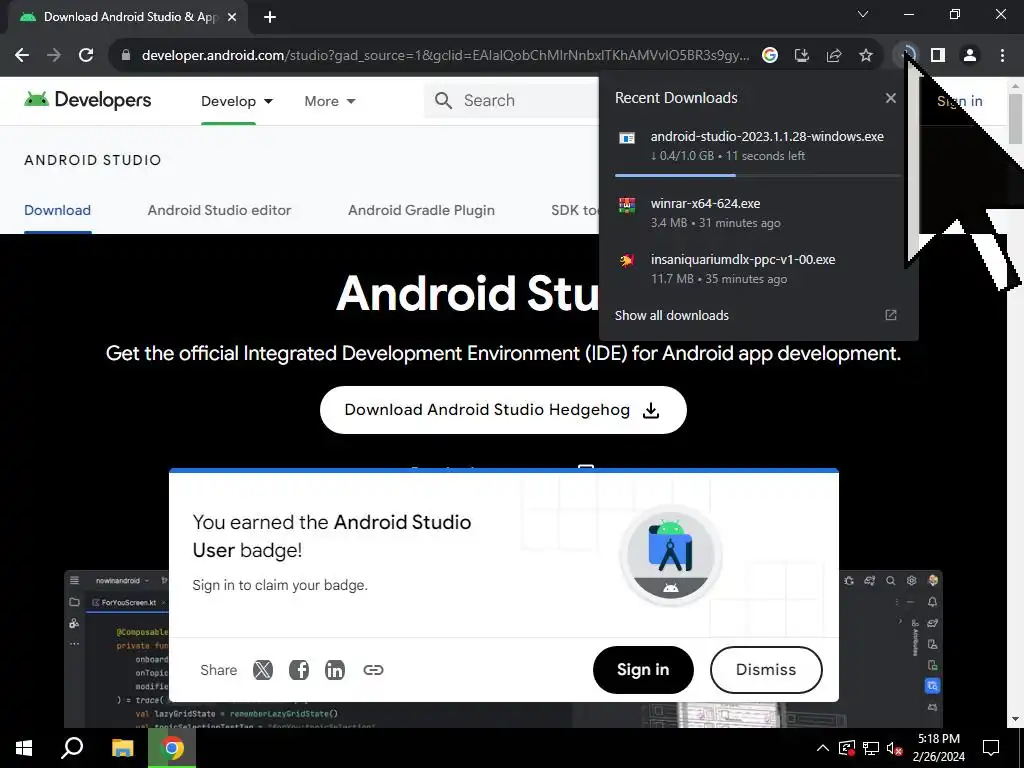Click Show all downloads

click(671, 315)
